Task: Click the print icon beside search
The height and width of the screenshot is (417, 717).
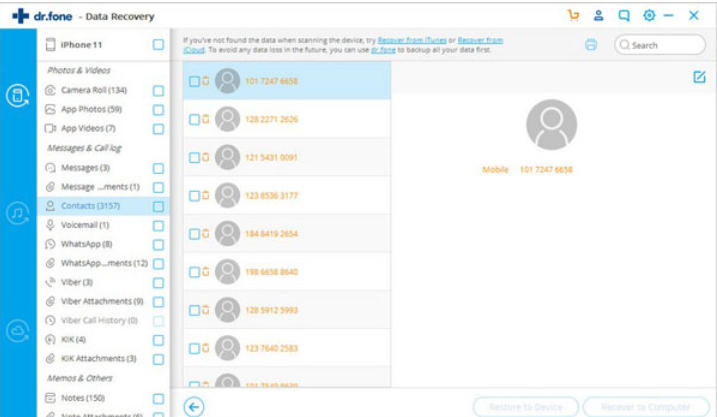Action: (591, 45)
